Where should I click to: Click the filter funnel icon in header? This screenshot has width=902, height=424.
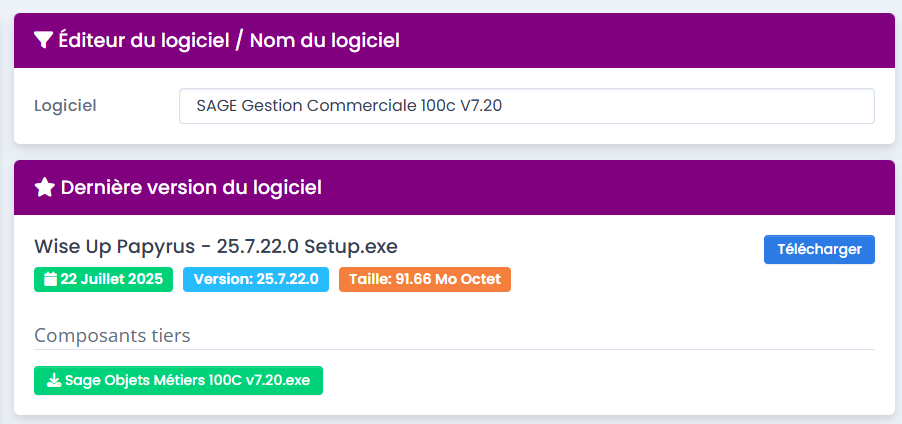tap(43, 40)
